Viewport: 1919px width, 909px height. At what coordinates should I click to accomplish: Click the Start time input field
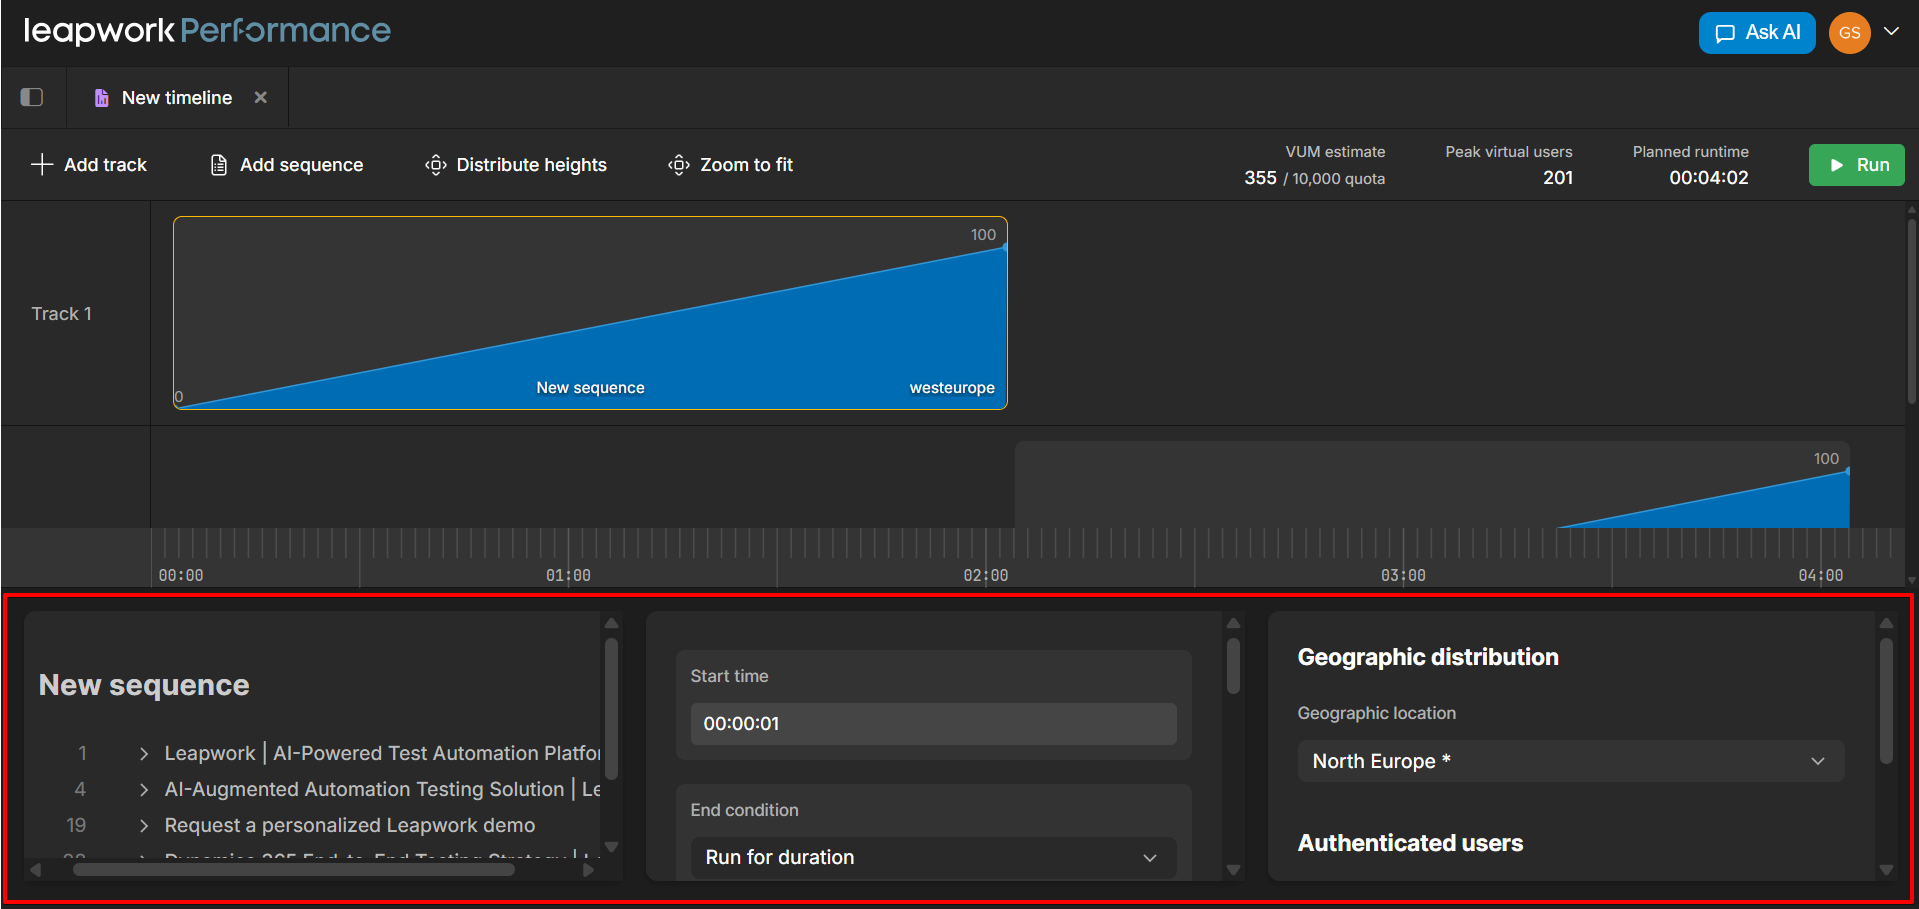tap(932, 724)
